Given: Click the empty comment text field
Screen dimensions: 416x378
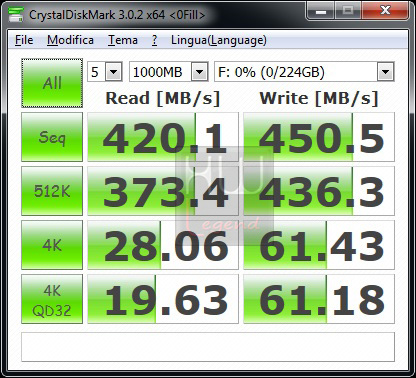Looking at the screenshot, I should coord(208,347).
